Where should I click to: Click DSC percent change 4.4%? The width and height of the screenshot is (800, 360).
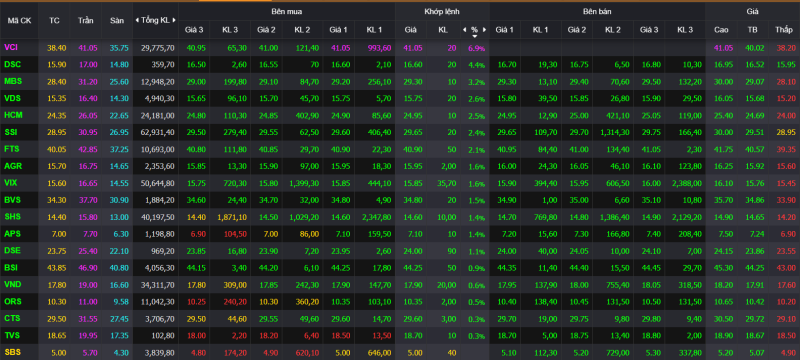pos(476,65)
